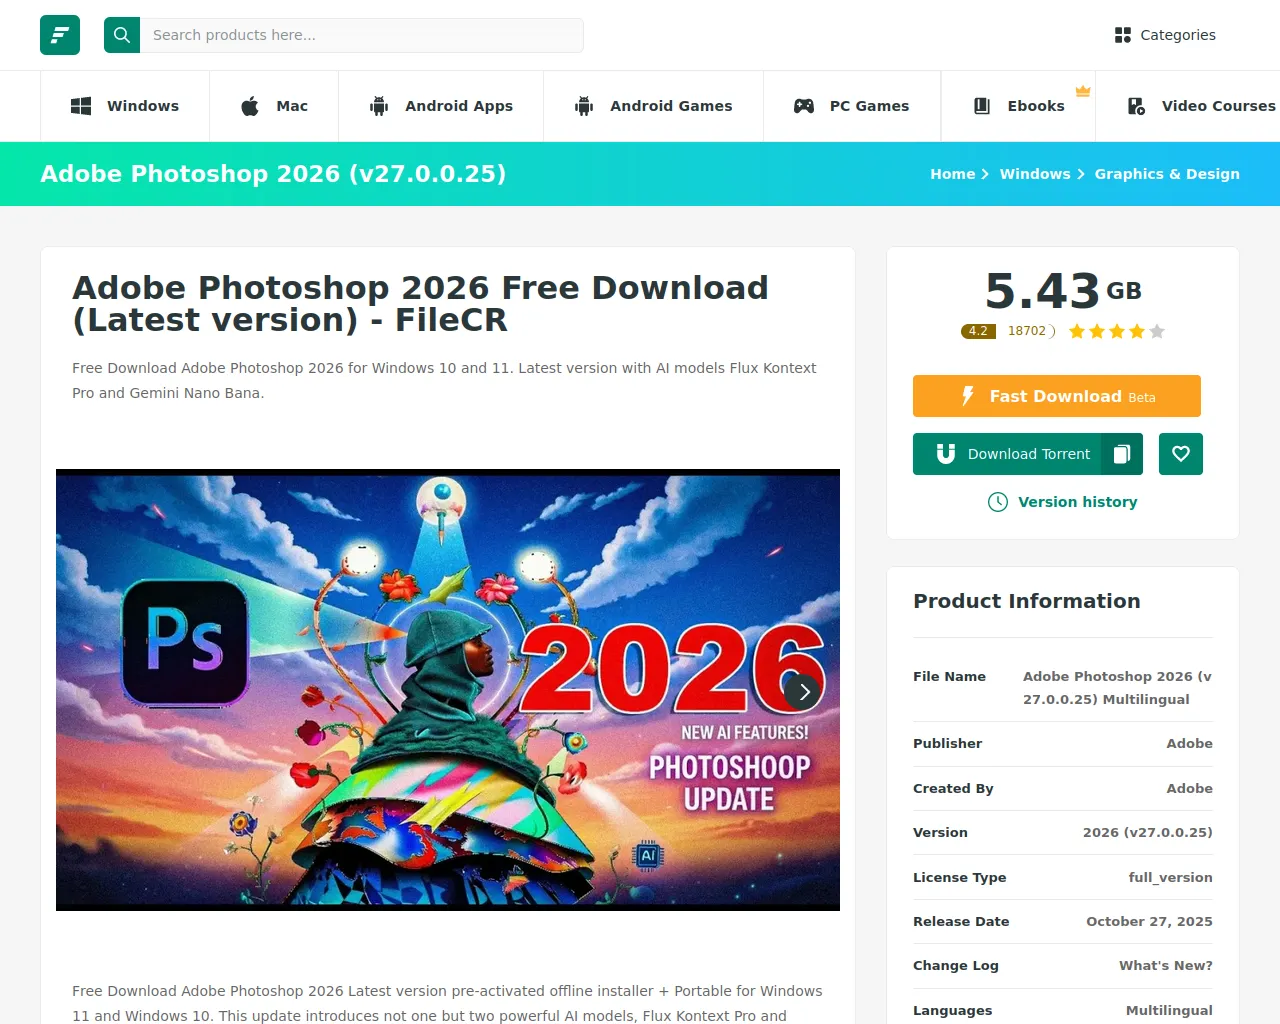Viewport: 1280px width, 1024px height.
Task: Click the star rating row
Action: (x=1116, y=331)
